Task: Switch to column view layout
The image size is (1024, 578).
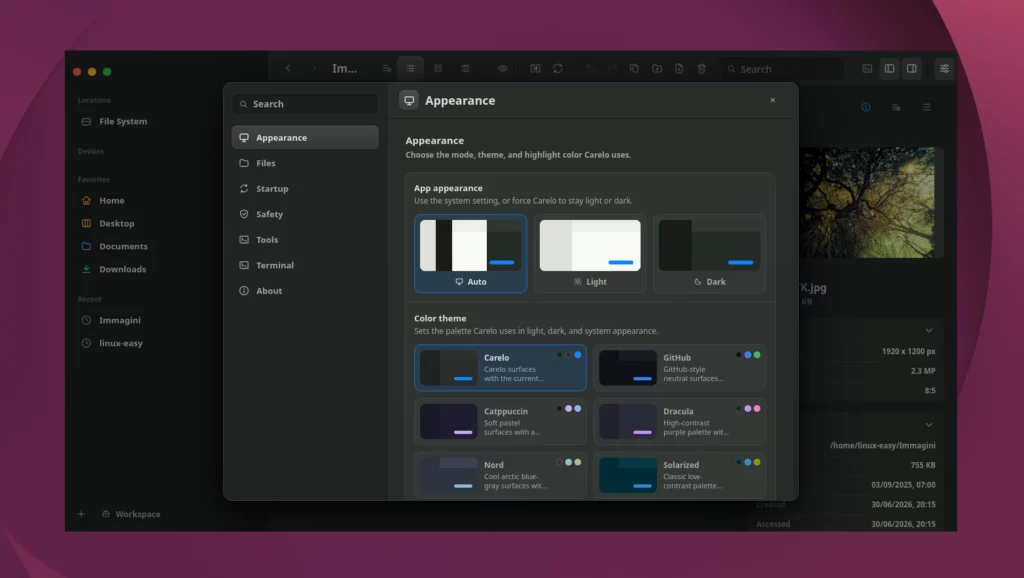Action: (x=466, y=68)
